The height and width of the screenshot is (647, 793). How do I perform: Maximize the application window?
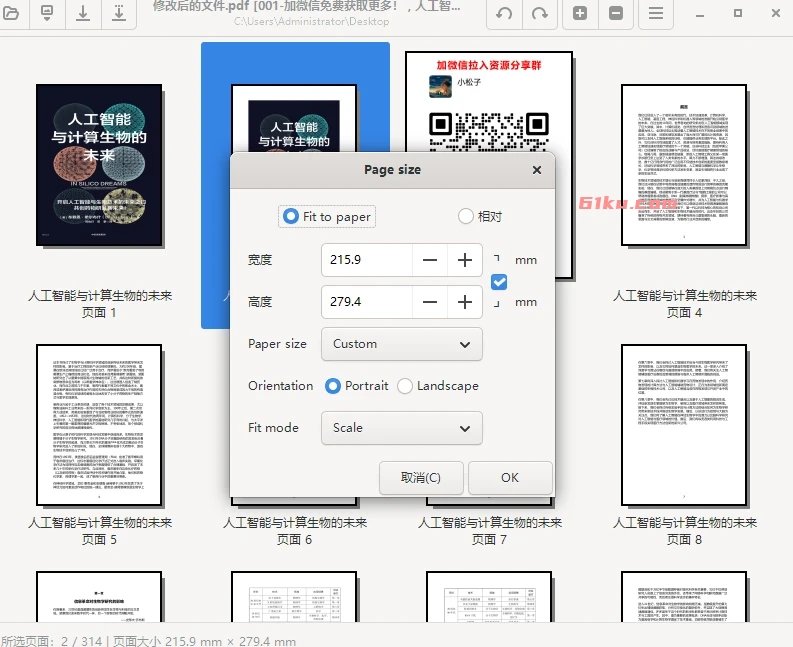[738, 13]
